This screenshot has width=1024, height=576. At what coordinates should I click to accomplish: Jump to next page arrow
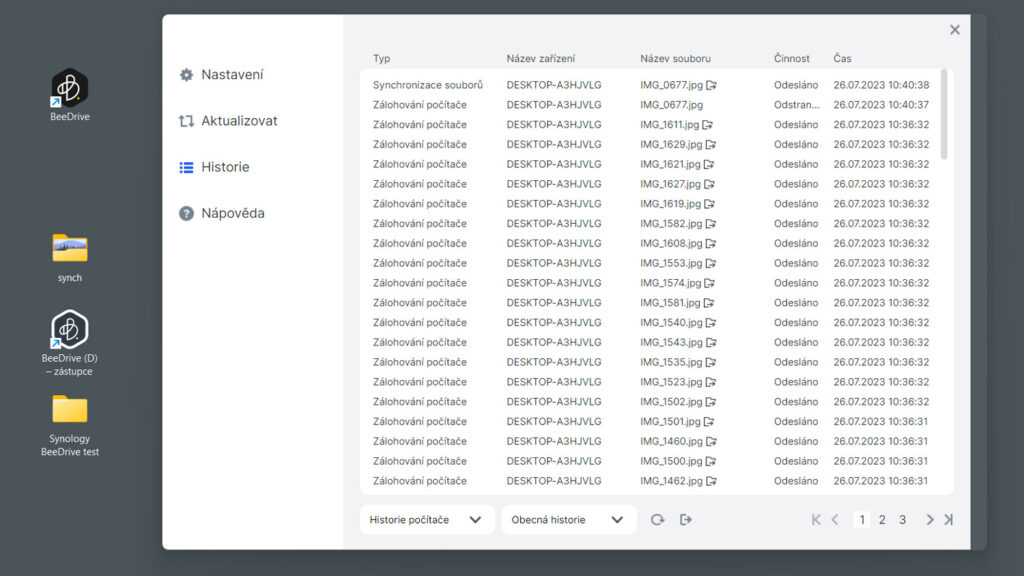click(x=930, y=520)
